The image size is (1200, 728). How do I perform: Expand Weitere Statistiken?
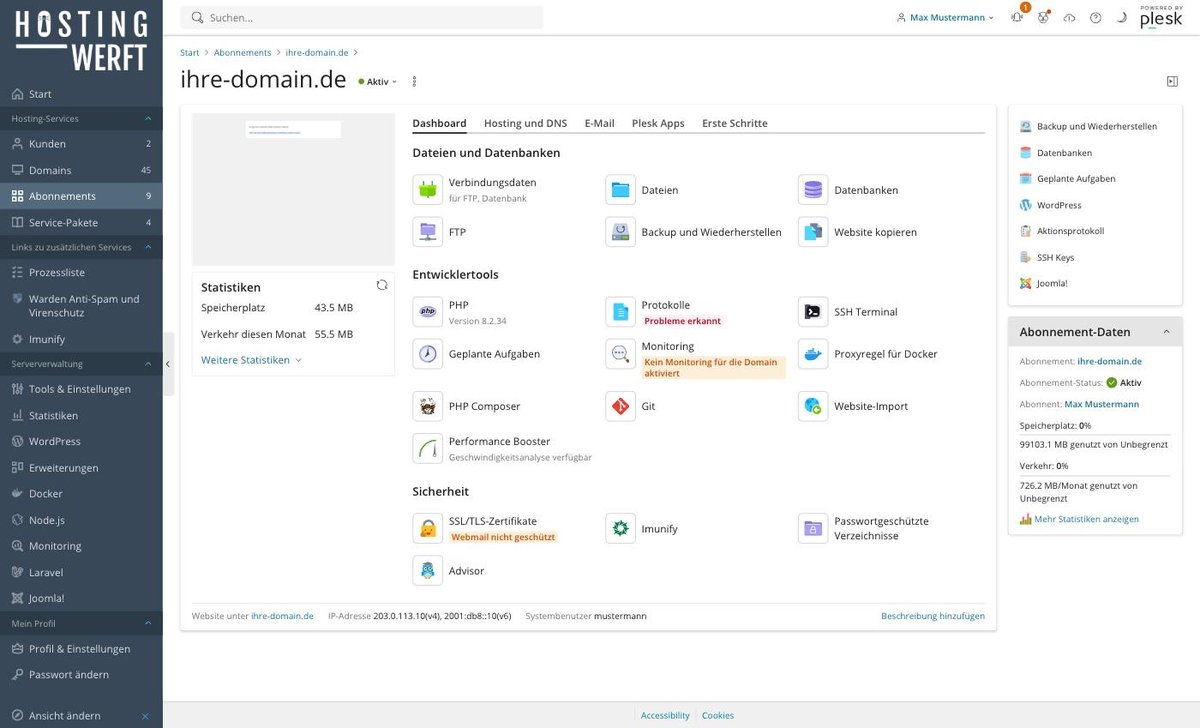click(251, 360)
